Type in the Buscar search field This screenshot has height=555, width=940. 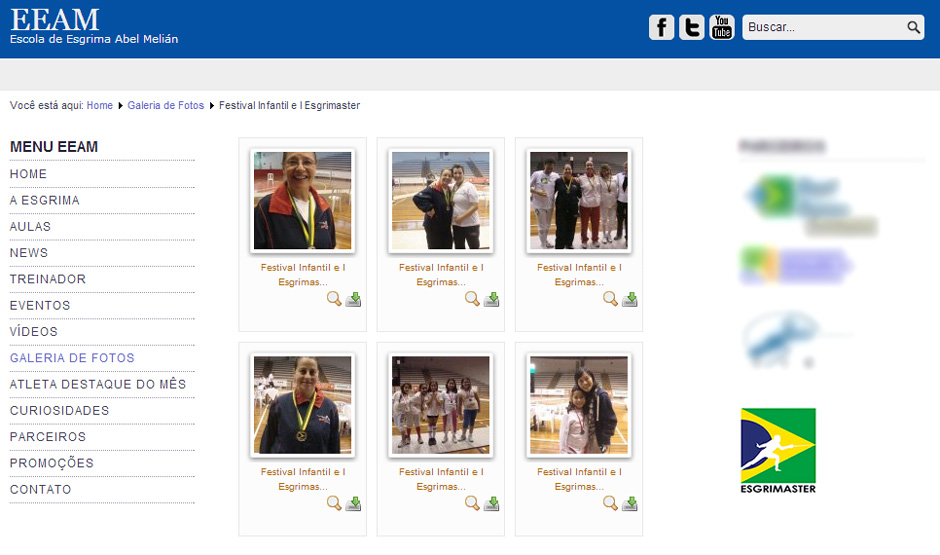[822, 28]
